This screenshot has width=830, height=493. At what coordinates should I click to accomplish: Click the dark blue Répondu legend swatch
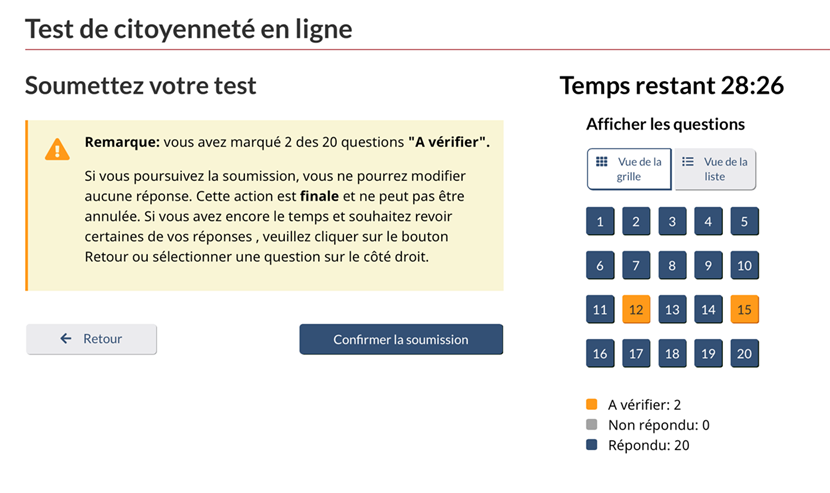coord(592,445)
